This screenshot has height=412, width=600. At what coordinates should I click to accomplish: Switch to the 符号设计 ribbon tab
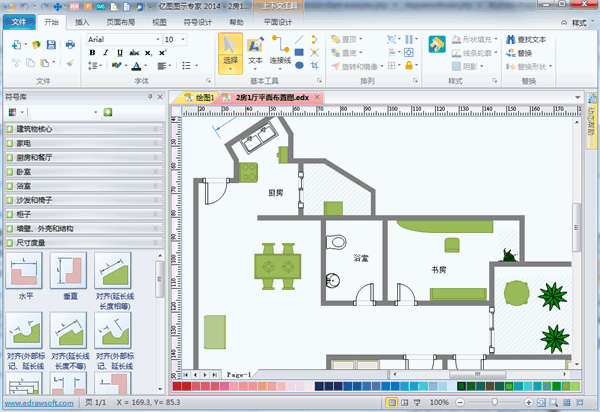197,22
